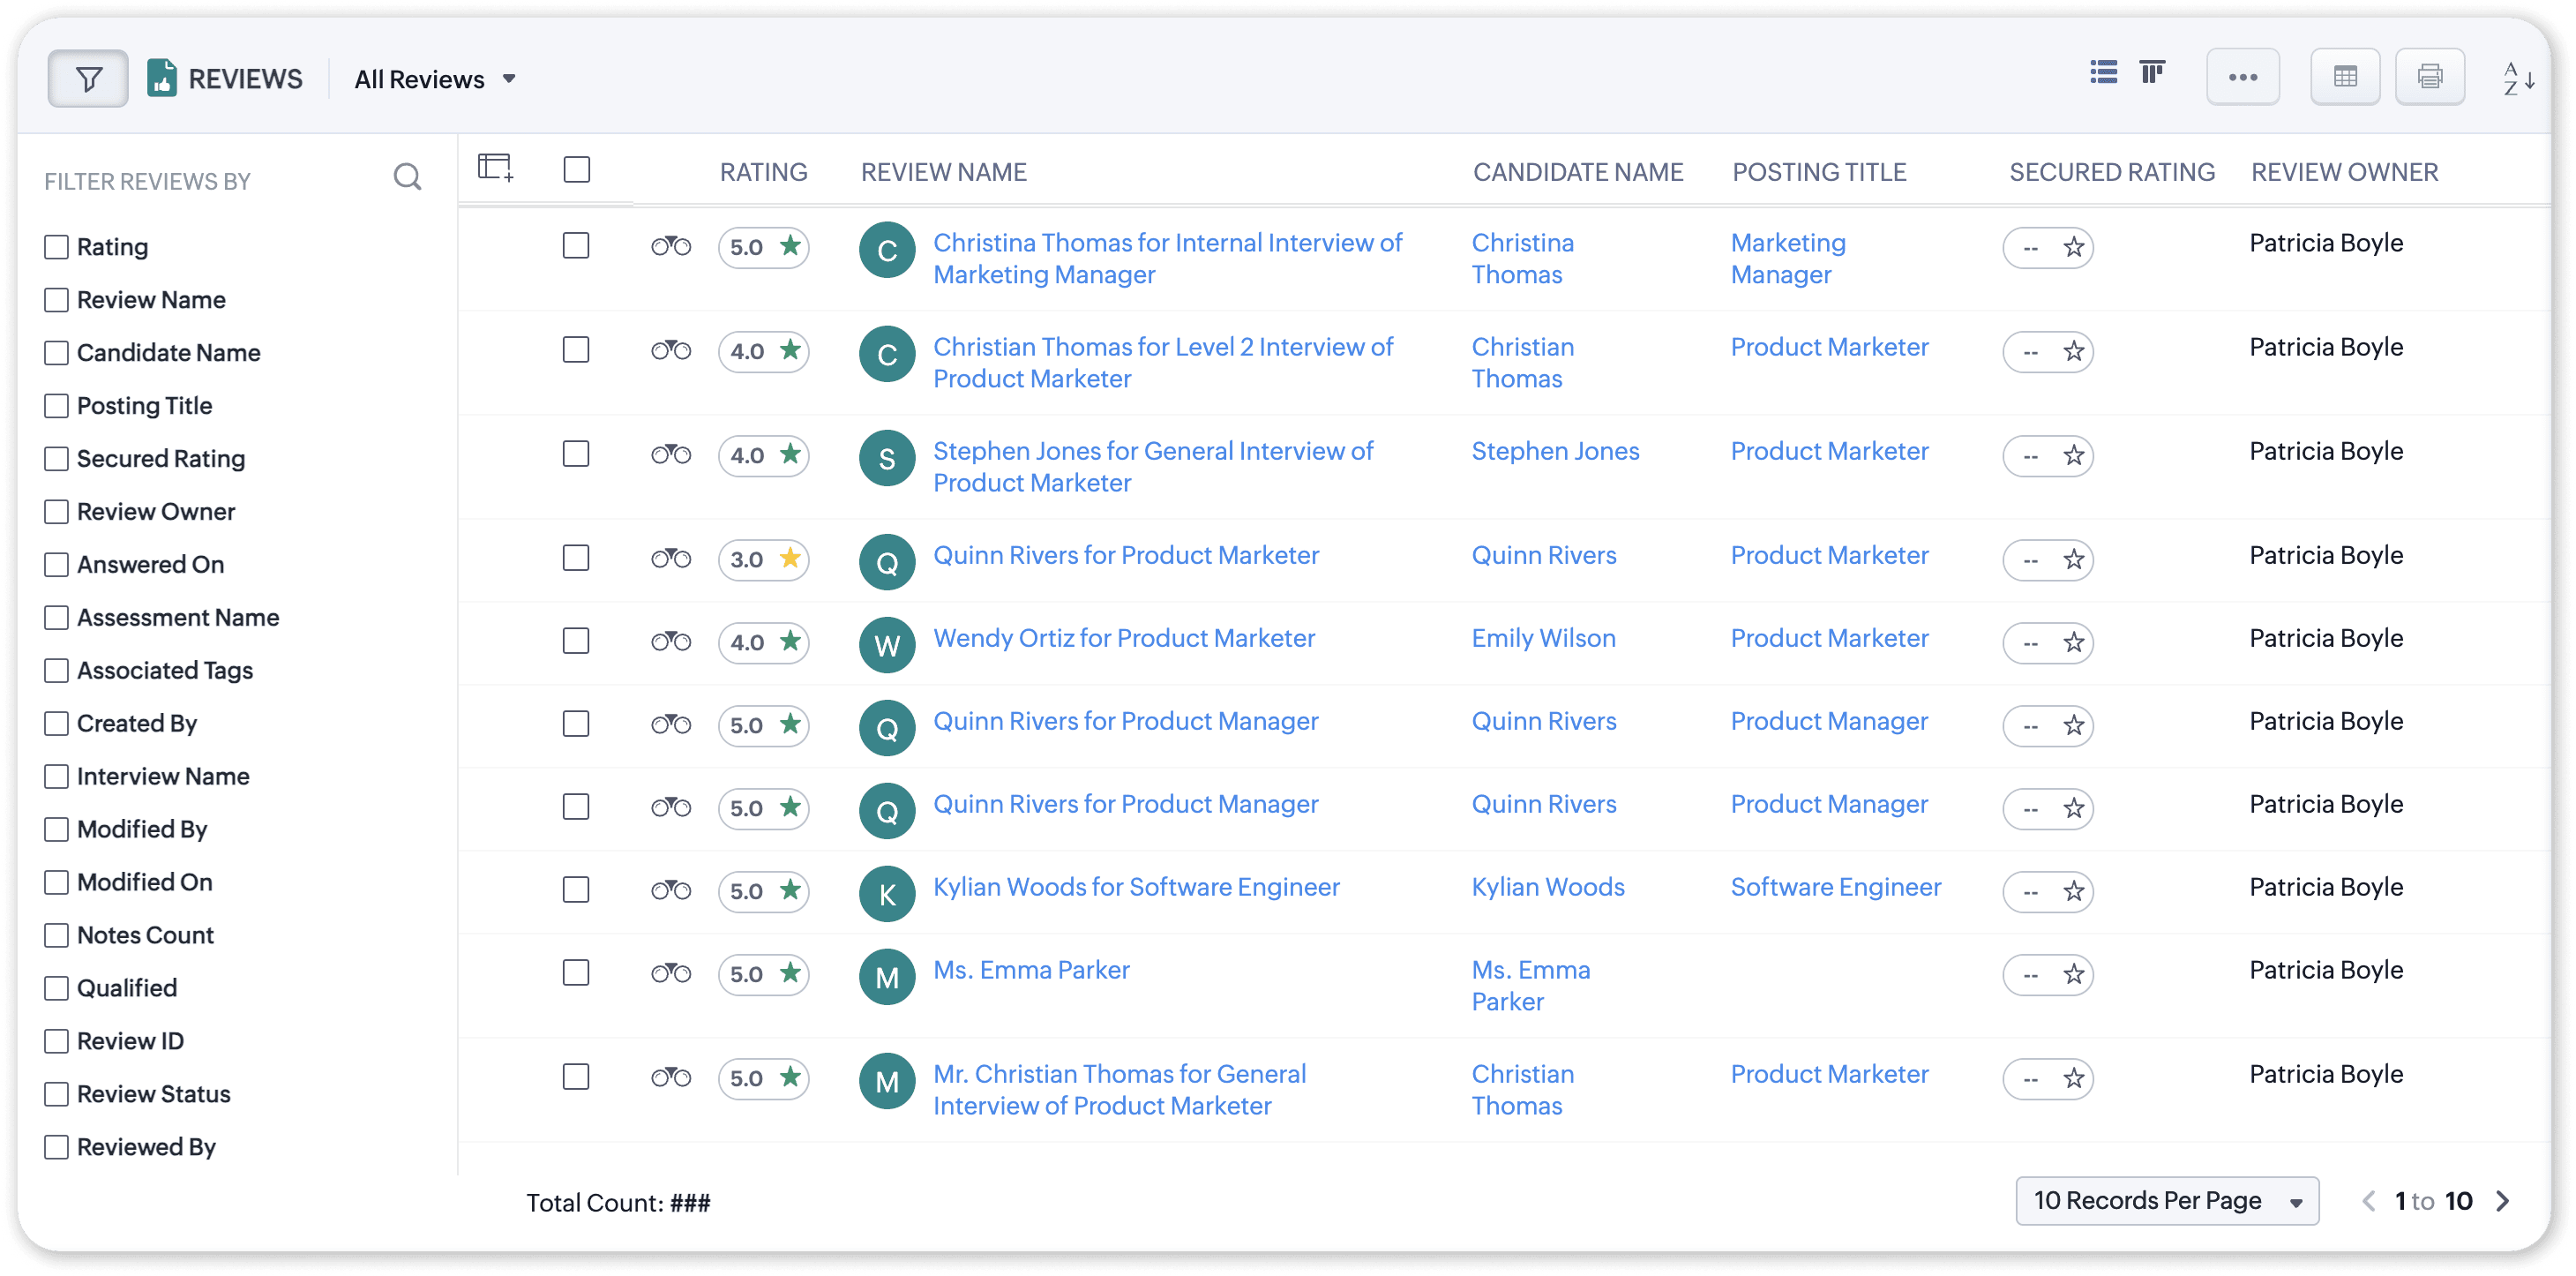Go to next page arrow
2576x1276 pixels.
coord(2502,1201)
